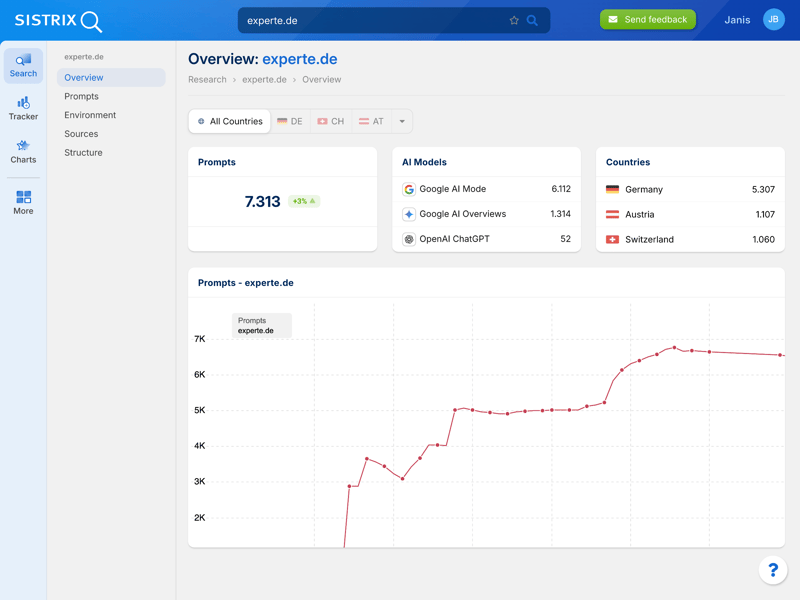Open the Tracker sidebar section

coord(23,109)
